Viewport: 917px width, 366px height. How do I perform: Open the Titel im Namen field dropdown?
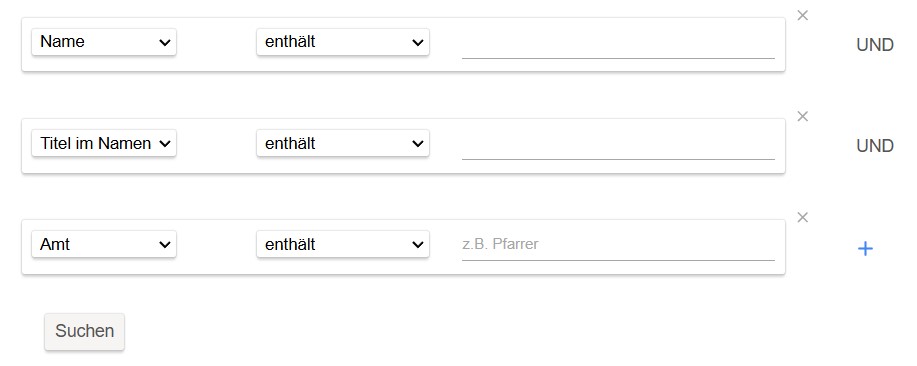(x=104, y=143)
